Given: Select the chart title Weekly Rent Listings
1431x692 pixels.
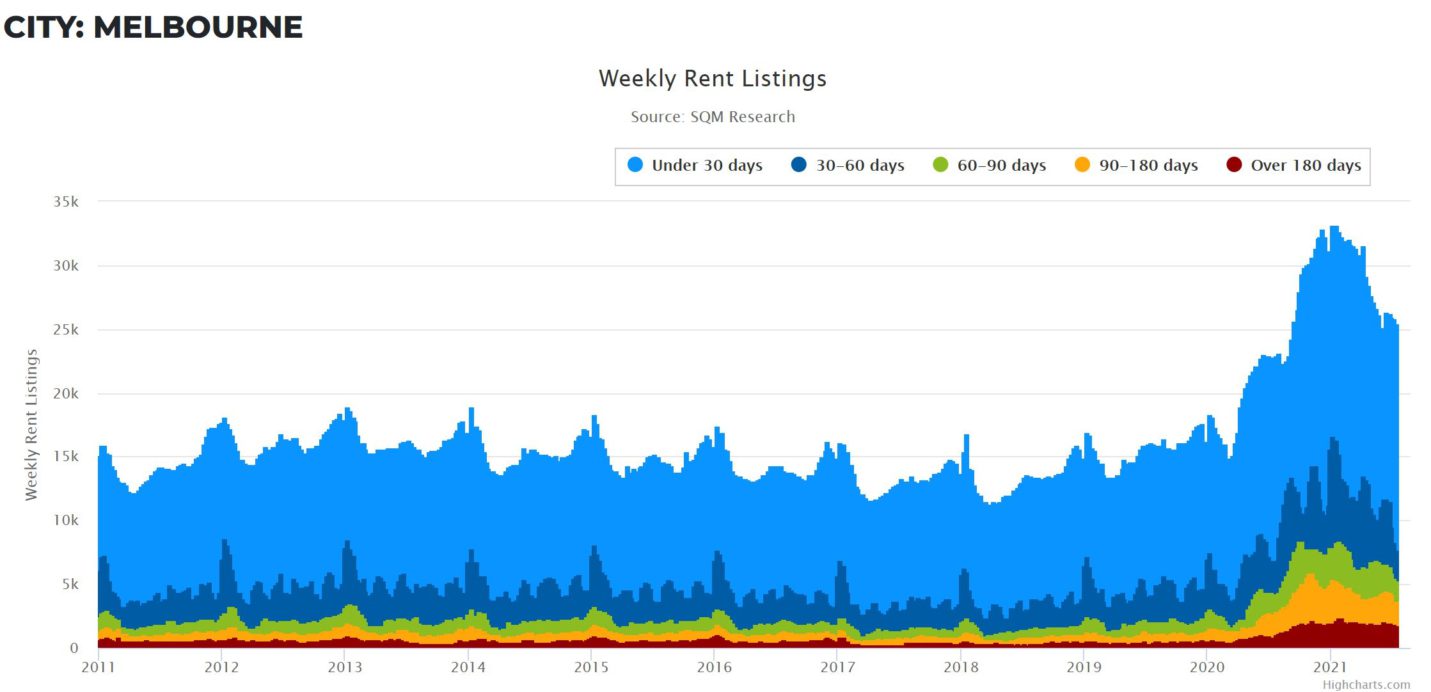Looking at the screenshot, I should click(x=712, y=78).
